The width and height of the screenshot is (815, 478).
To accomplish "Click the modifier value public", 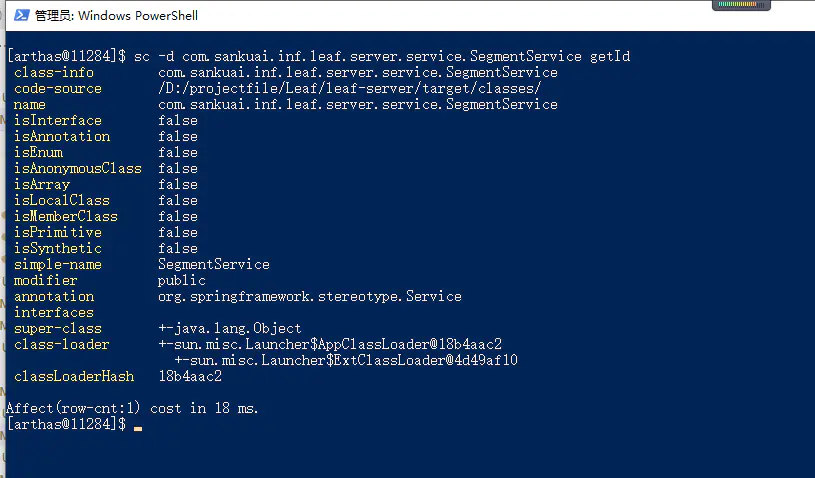I will (x=182, y=280).
